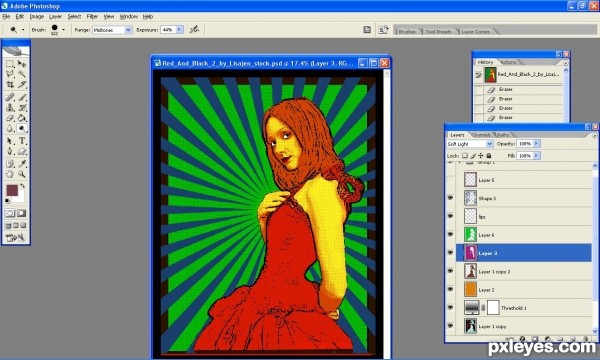600x360 pixels.
Task: Select the Pen tool
Action: (10, 151)
